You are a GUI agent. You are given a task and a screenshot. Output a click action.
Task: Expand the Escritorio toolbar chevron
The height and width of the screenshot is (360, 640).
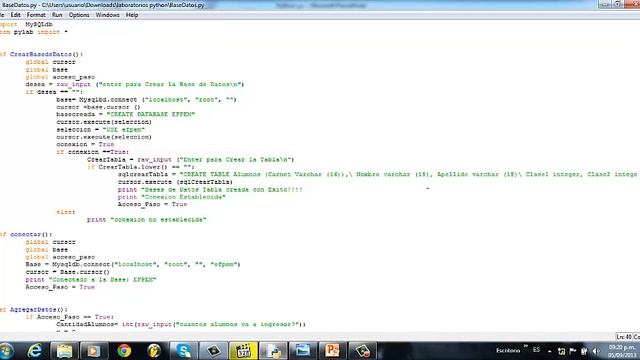pos(526,347)
